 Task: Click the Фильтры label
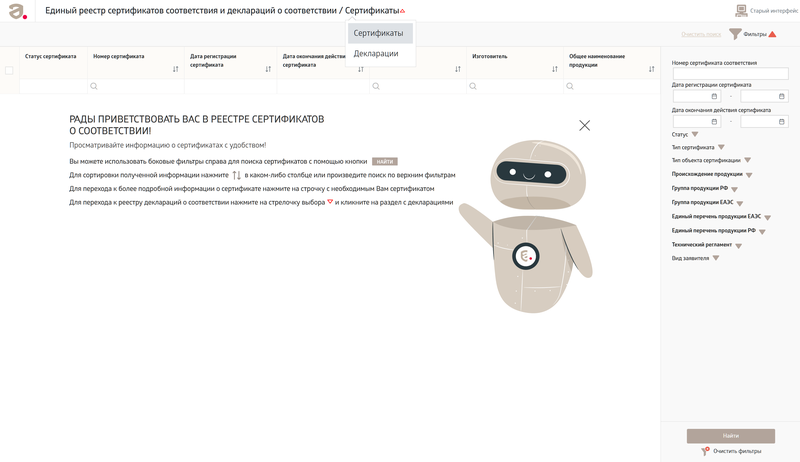(x=755, y=34)
